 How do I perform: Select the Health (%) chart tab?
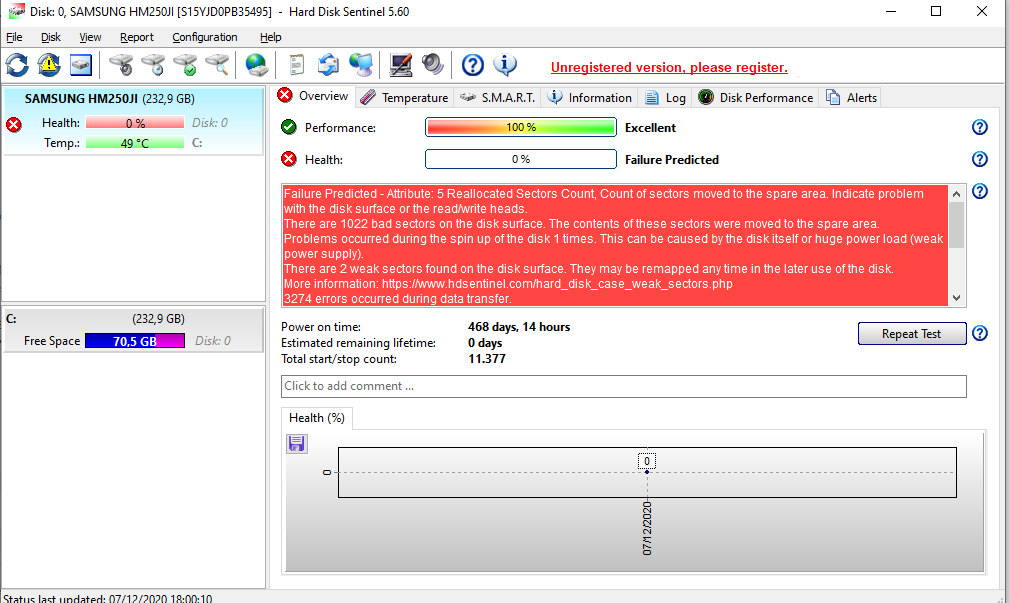point(317,418)
